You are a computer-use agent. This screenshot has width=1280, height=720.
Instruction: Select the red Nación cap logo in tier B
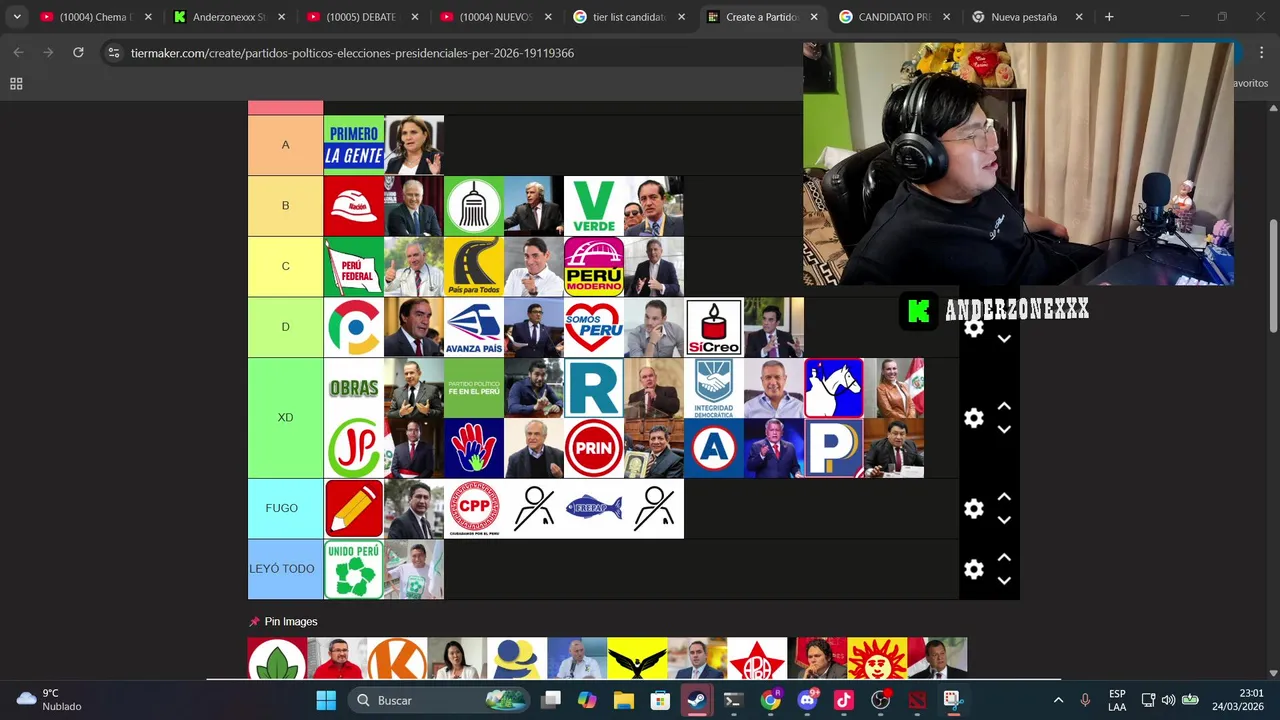(x=354, y=206)
